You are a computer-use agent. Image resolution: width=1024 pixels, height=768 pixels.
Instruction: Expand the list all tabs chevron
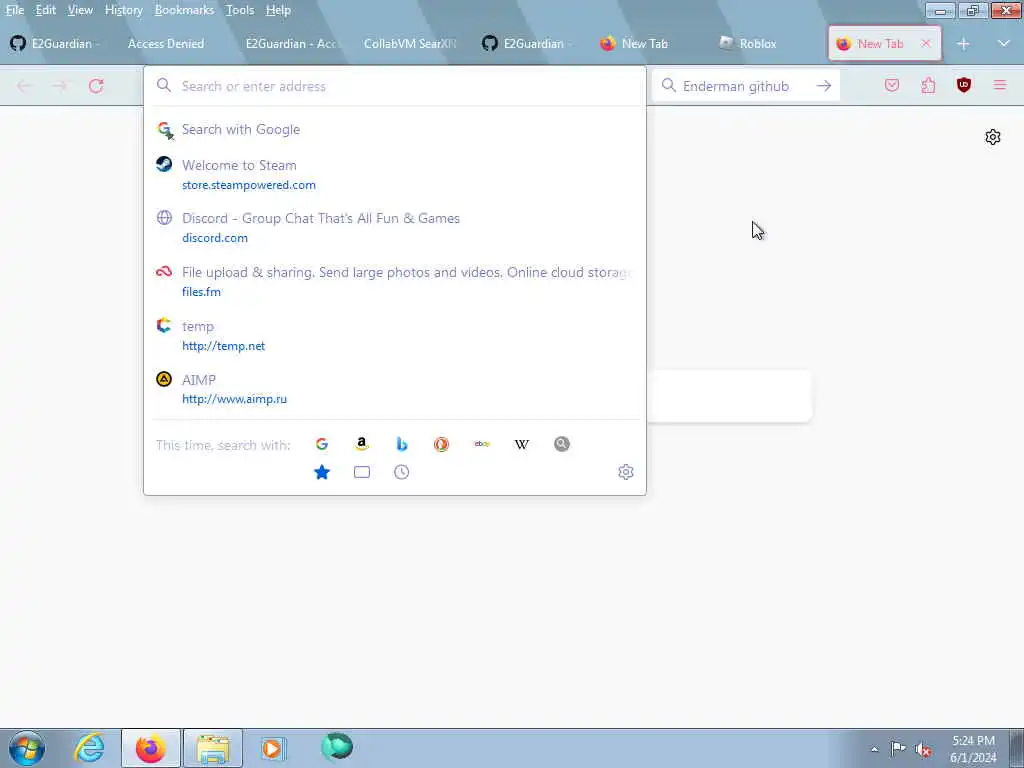click(1004, 44)
